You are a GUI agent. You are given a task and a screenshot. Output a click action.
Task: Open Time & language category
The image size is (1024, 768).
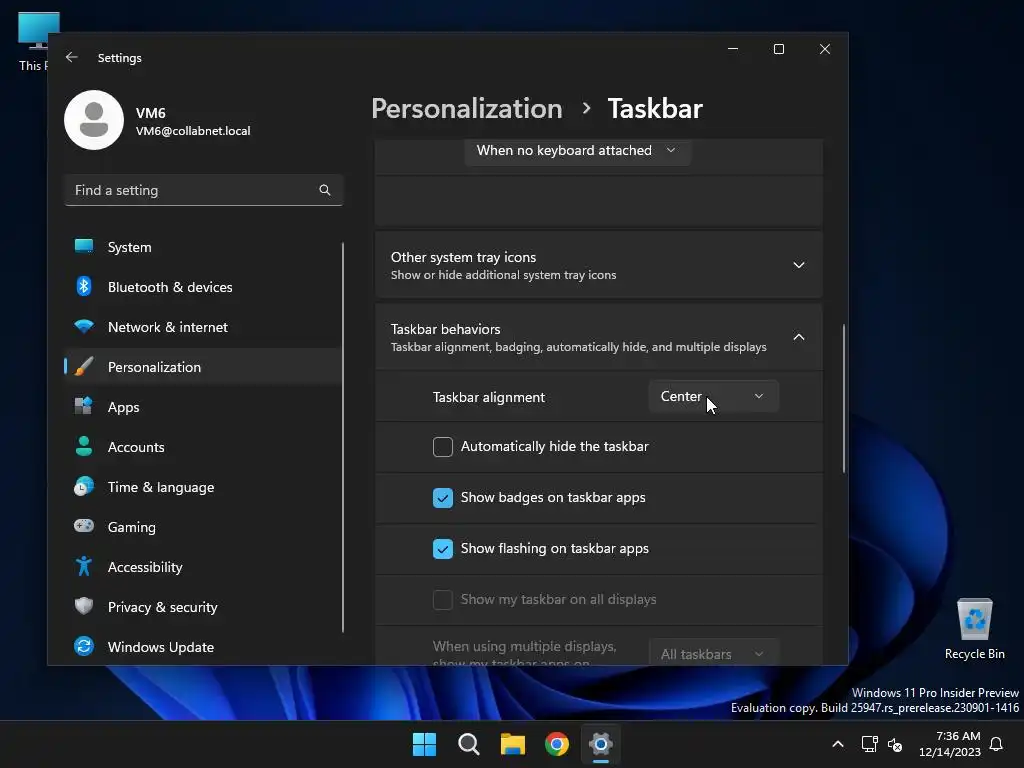(202, 487)
